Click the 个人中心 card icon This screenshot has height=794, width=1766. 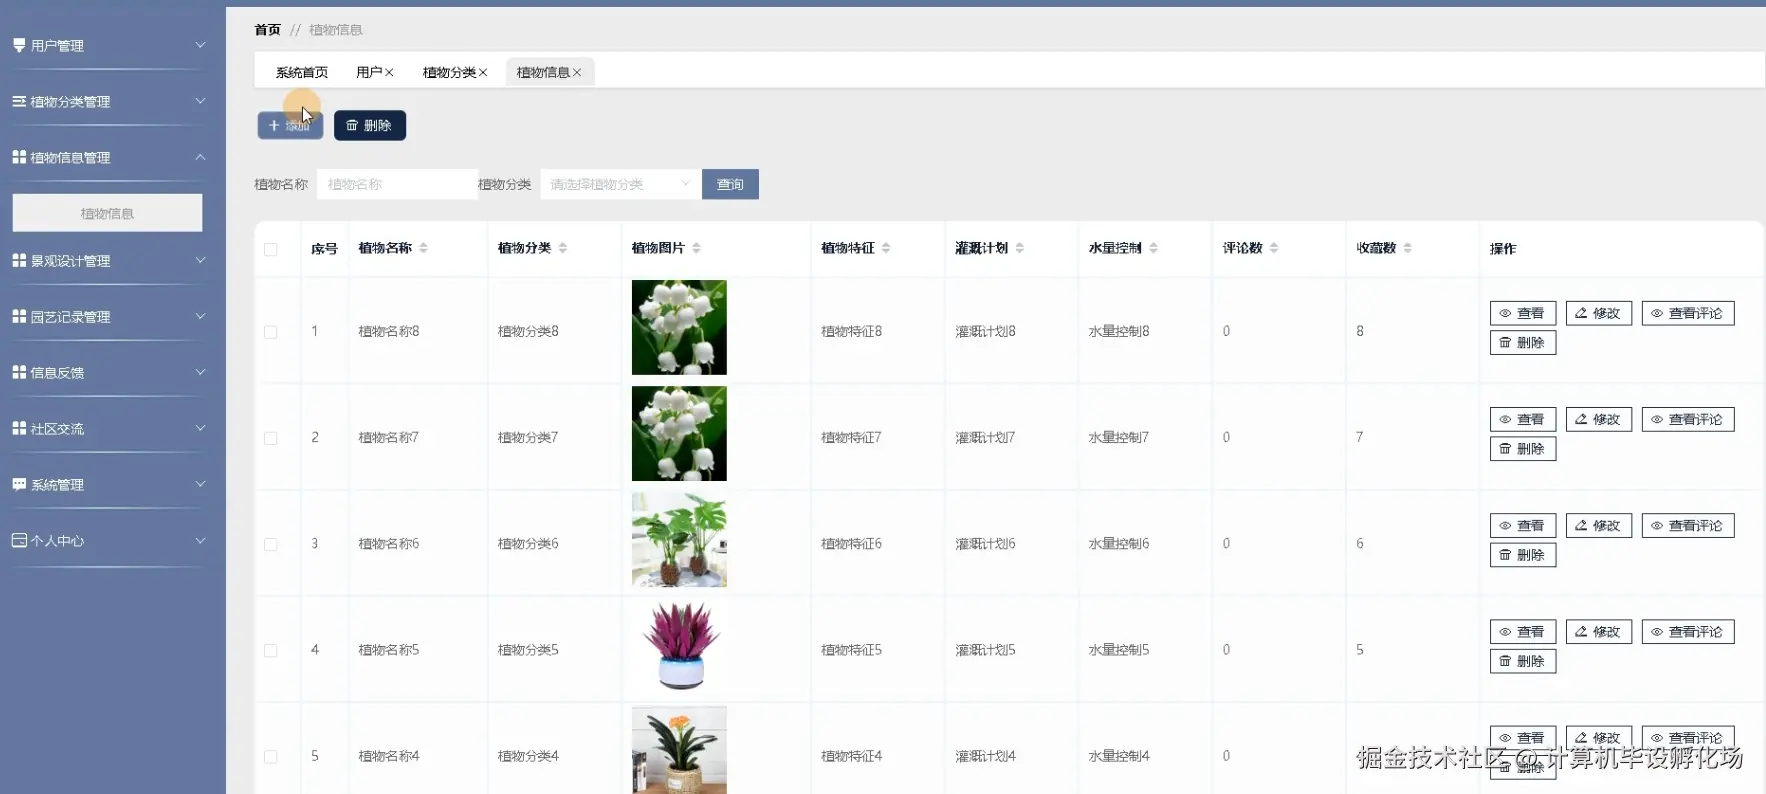19,540
